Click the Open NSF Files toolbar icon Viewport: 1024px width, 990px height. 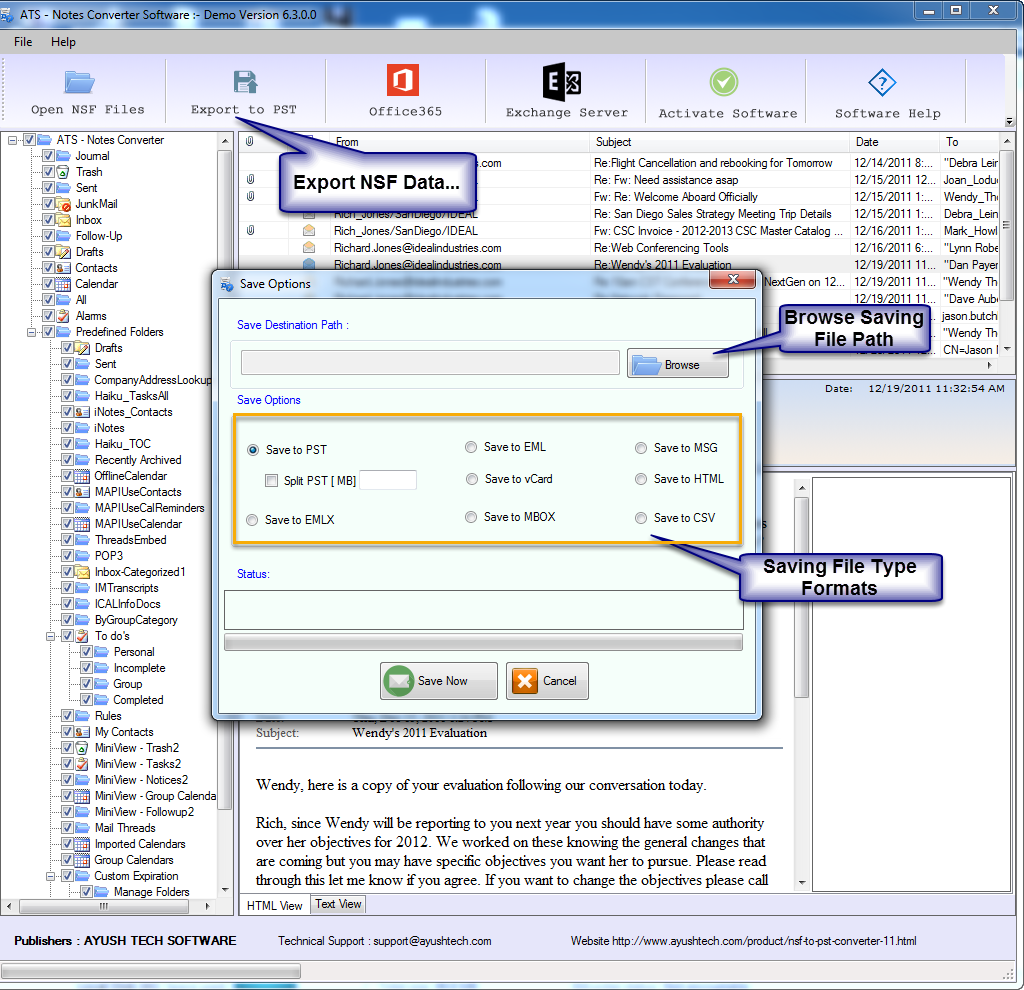[x=79, y=82]
